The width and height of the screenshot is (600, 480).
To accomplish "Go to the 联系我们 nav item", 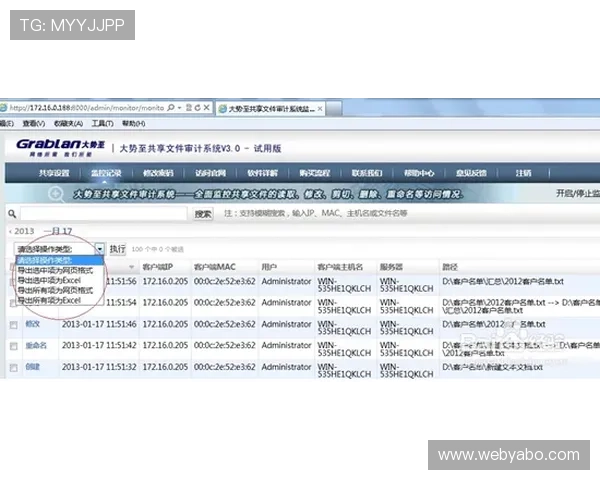I will (x=367, y=173).
